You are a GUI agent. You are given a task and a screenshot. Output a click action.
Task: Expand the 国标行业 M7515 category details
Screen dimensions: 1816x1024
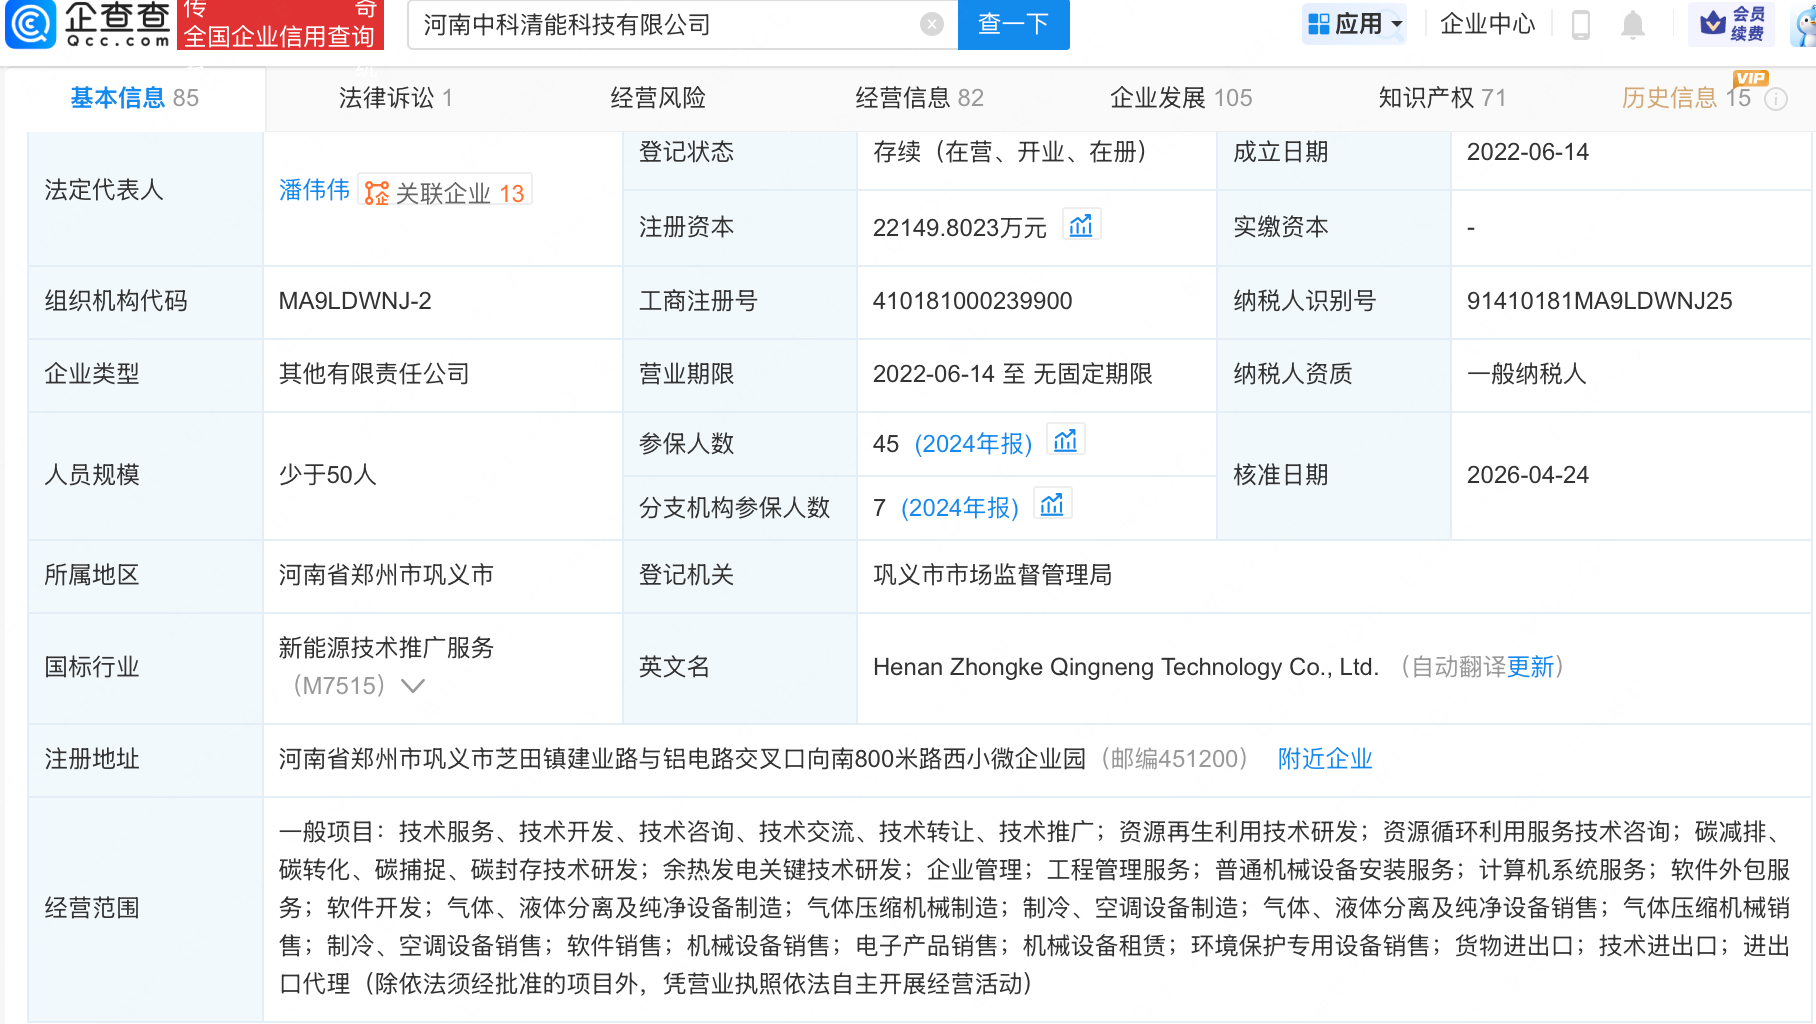click(x=414, y=687)
